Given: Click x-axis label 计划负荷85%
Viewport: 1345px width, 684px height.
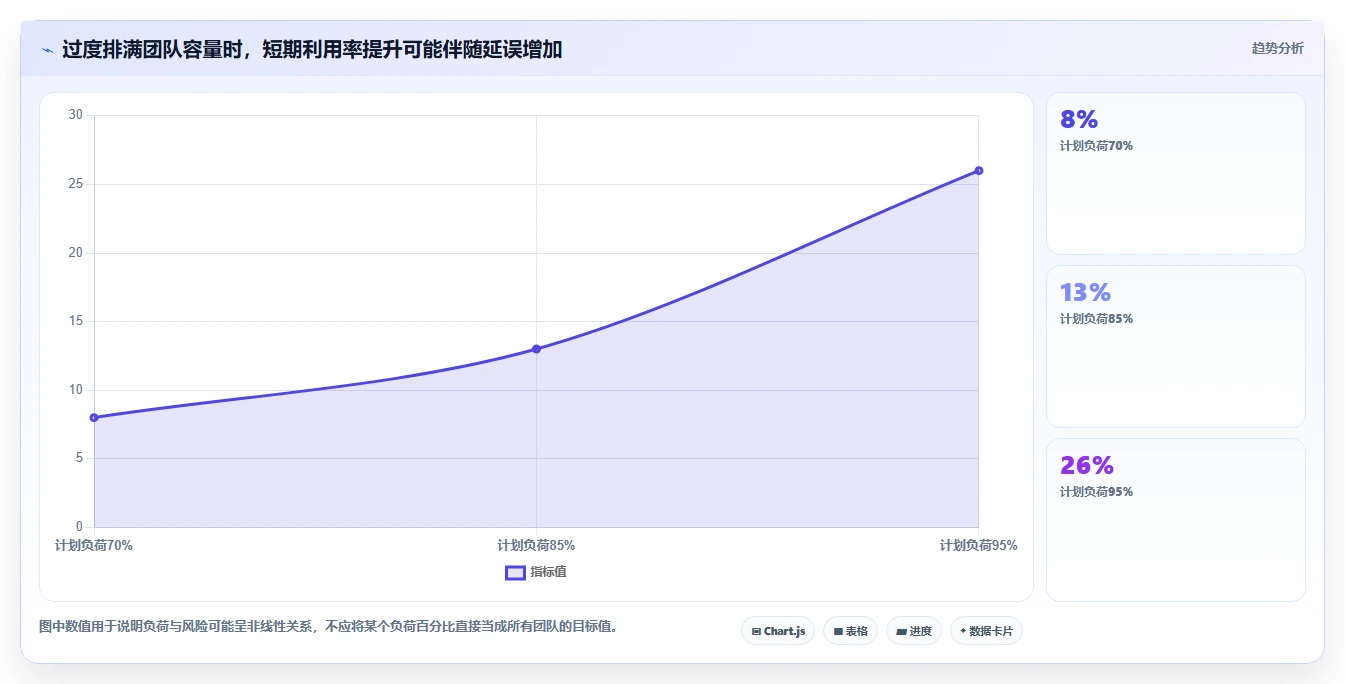Looking at the screenshot, I should 536,545.
